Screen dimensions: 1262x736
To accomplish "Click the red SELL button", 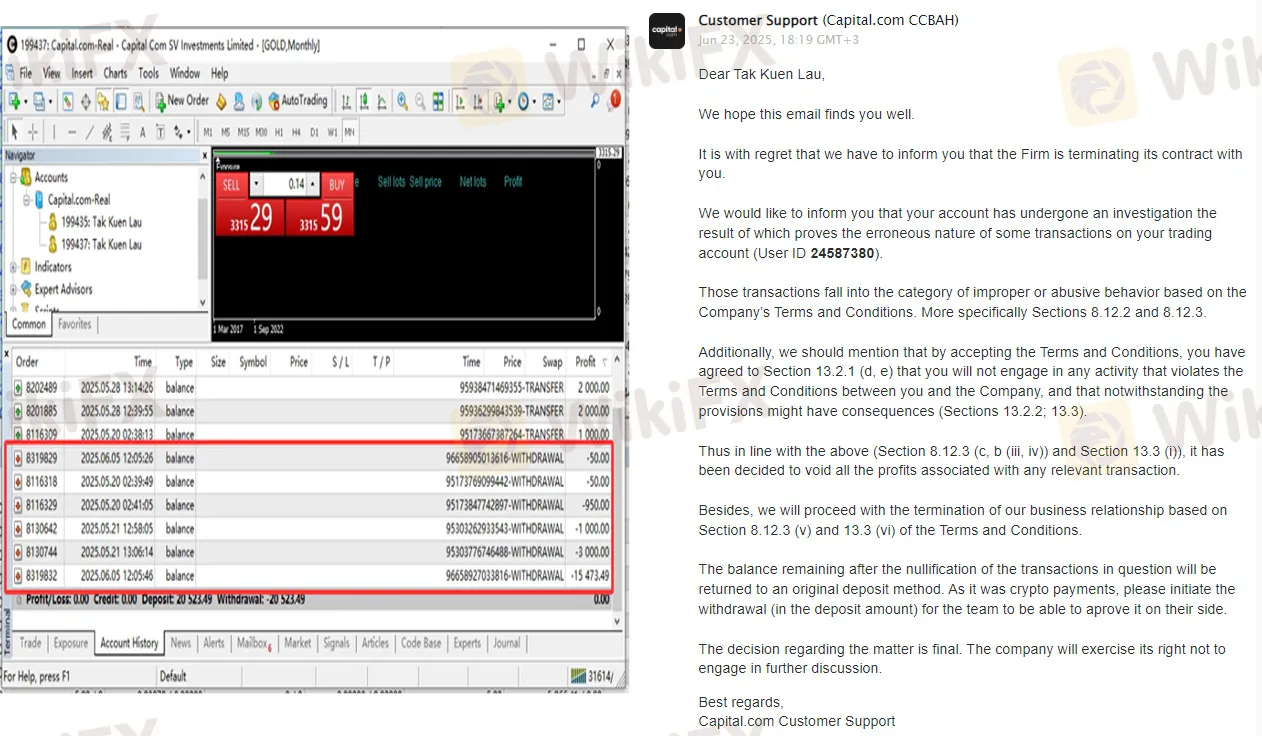I will 231,185.
